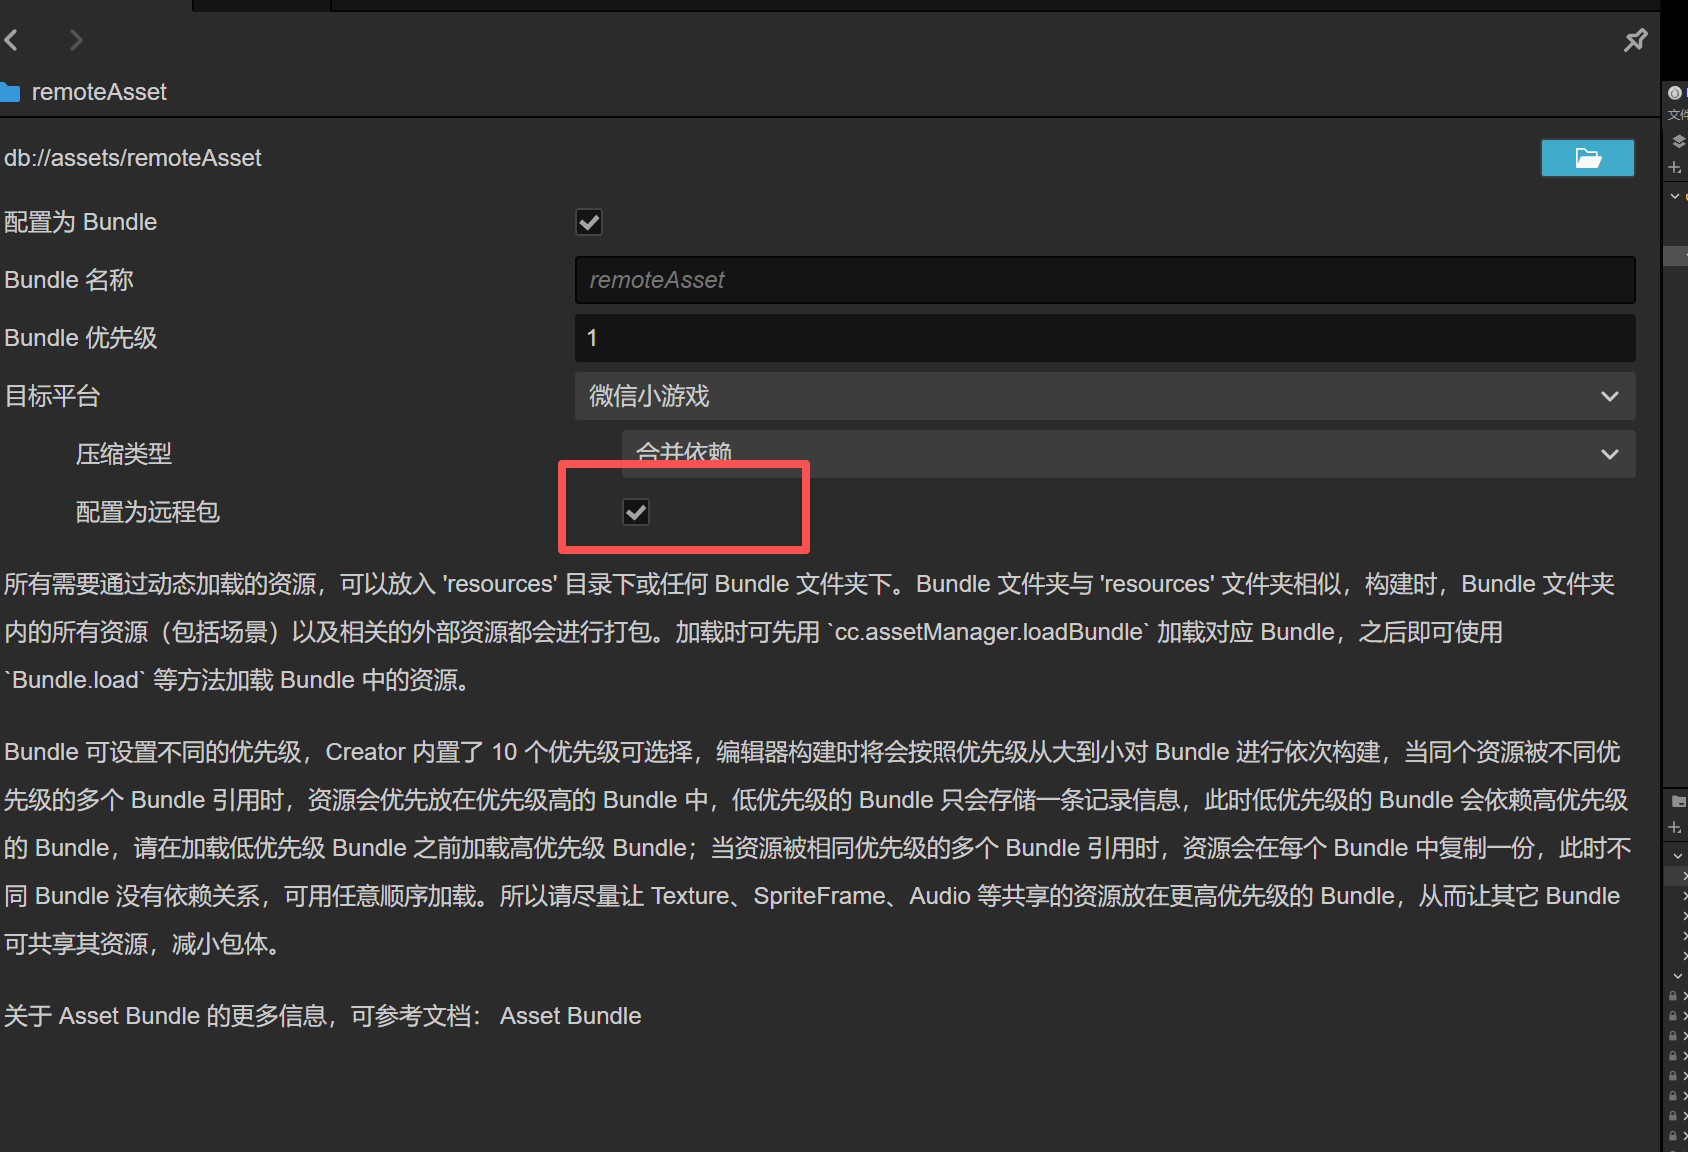Image resolution: width=1688 pixels, height=1152 pixels.
Task: Toggle the 配置为 Bundle checkbox
Action: point(589,222)
